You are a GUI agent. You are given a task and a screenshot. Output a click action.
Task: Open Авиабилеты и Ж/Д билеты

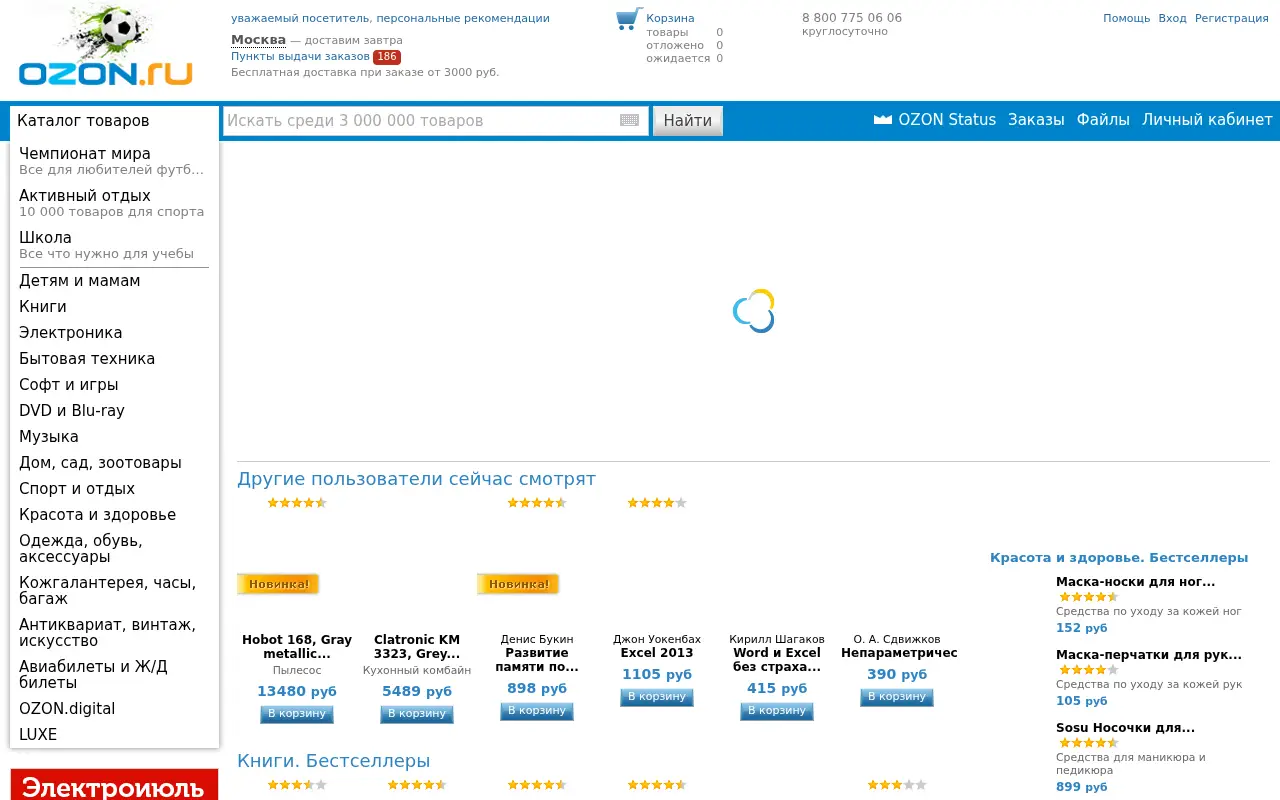coord(94,675)
